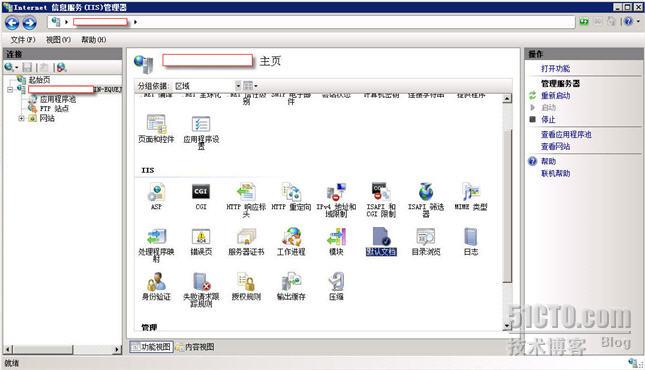Click the save icon in 连接 toolbar
The height and width of the screenshot is (370, 645).
click(27, 67)
